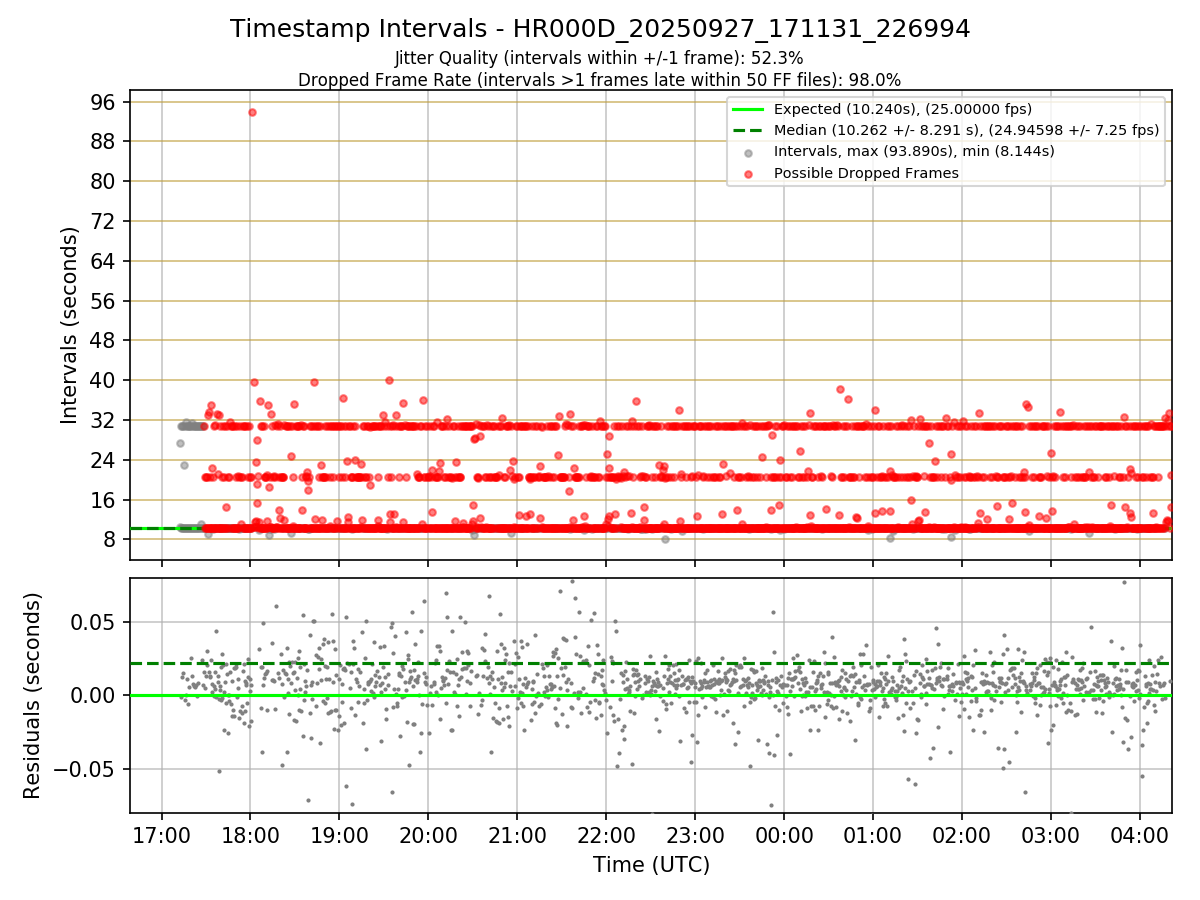
Task: Click the '20:00' time tick label
Action: point(428,835)
